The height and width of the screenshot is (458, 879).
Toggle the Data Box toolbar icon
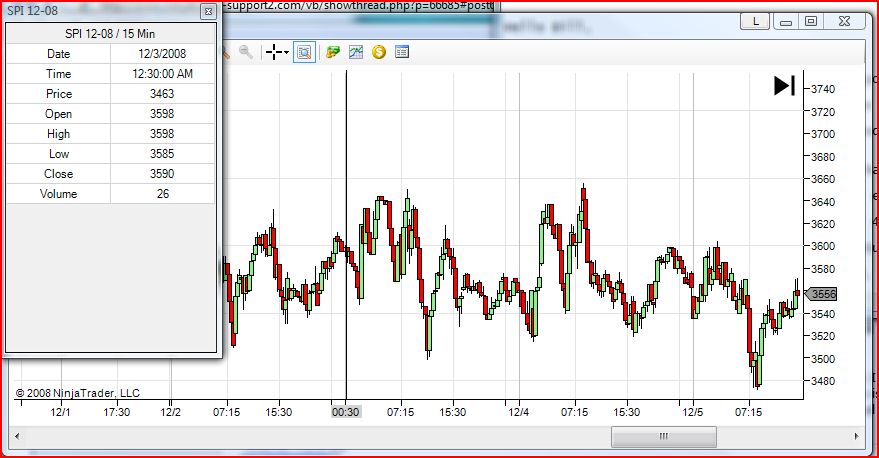point(304,52)
